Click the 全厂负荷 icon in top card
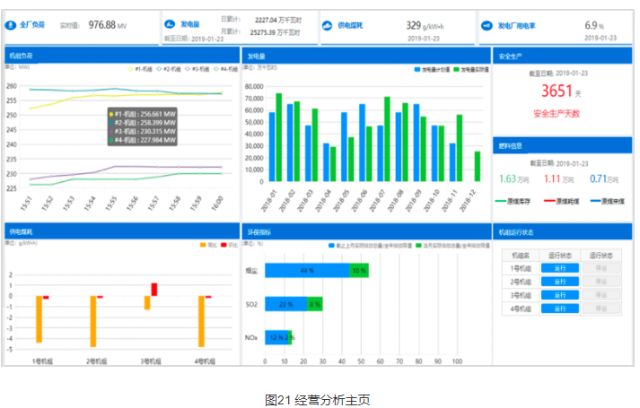This screenshot has width=640, height=408. [13, 24]
